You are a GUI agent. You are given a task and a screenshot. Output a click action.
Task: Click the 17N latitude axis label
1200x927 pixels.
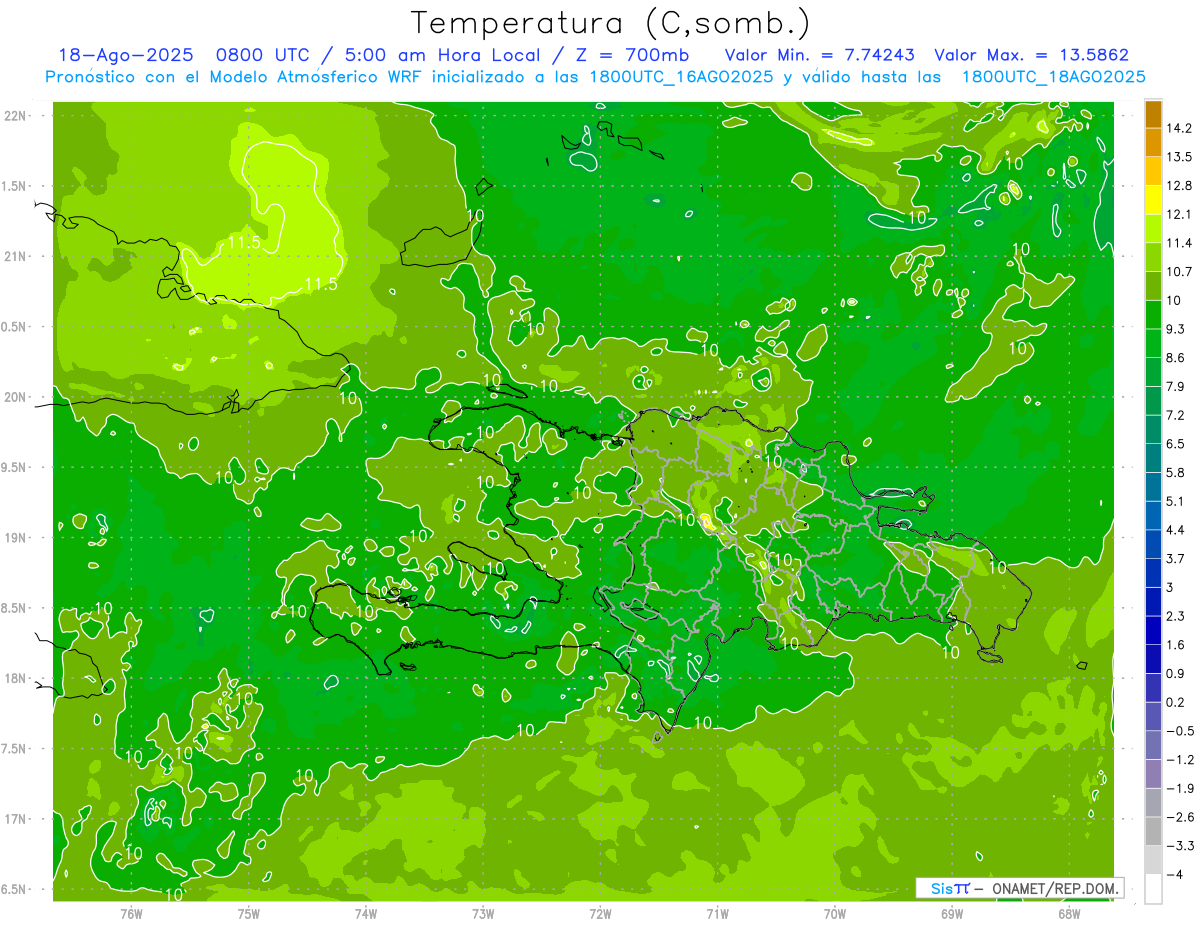pyautogui.click(x=16, y=819)
